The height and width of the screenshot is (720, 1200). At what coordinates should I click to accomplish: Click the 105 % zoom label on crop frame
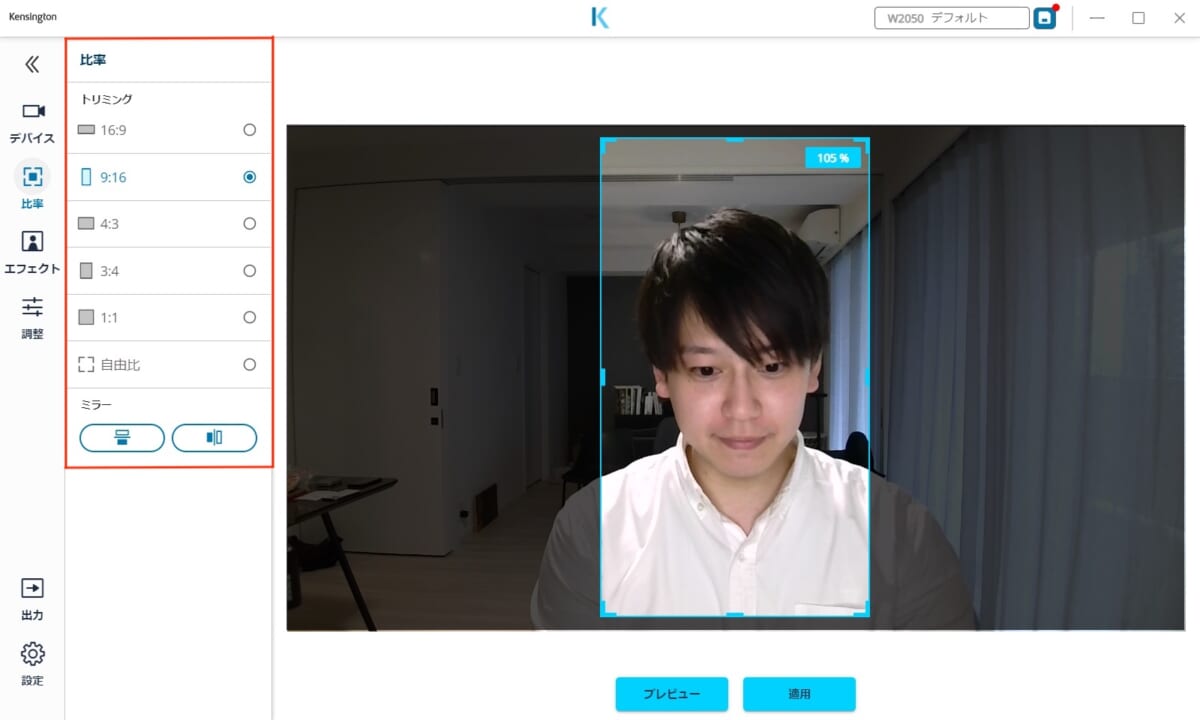[832, 158]
